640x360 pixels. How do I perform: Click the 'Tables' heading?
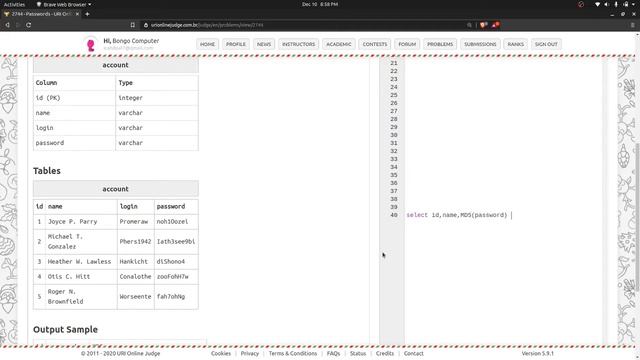47,171
